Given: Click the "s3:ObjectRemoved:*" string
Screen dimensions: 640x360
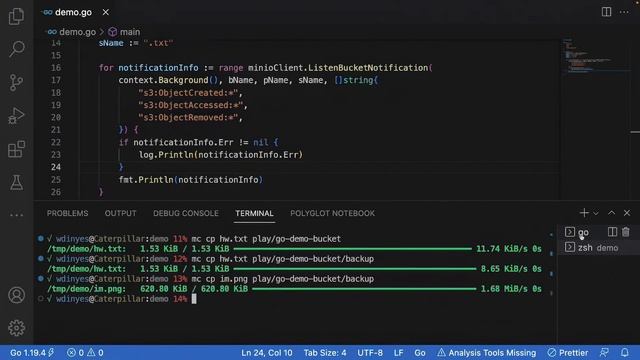Looking at the screenshot, I should pyautogui.click(x=188, y=118).
